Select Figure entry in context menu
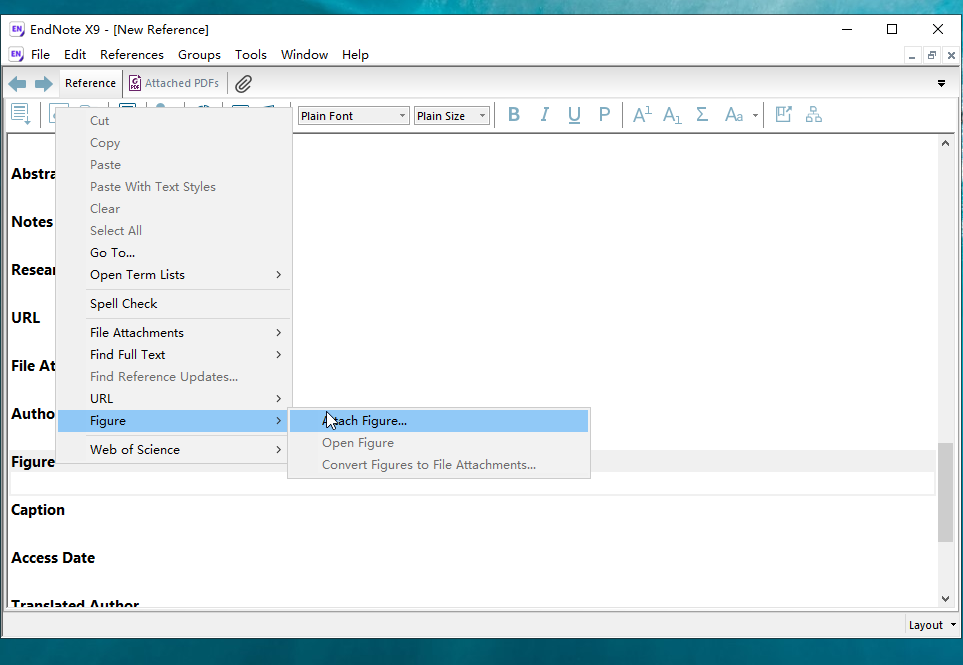 [174, 421]
